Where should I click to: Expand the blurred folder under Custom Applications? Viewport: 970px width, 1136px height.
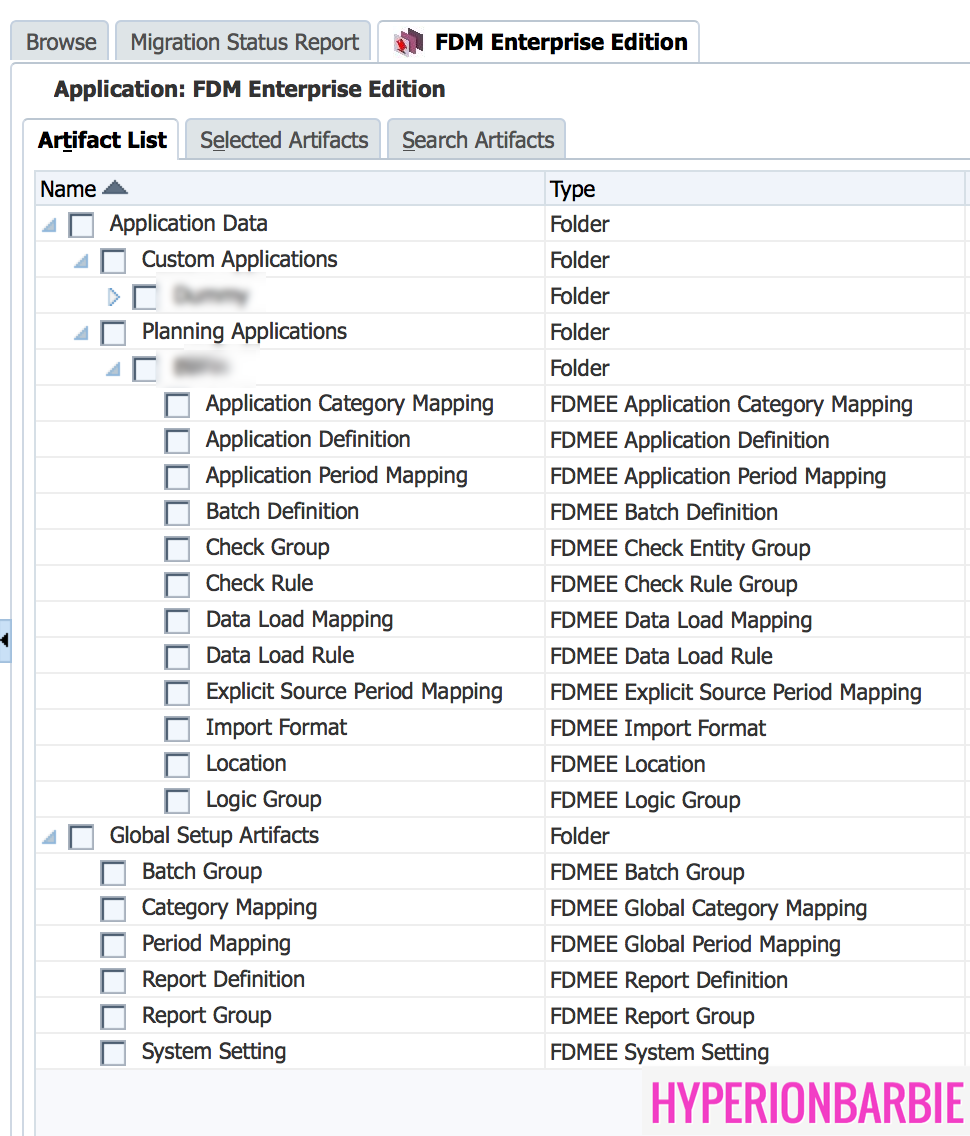click(113, 297)
